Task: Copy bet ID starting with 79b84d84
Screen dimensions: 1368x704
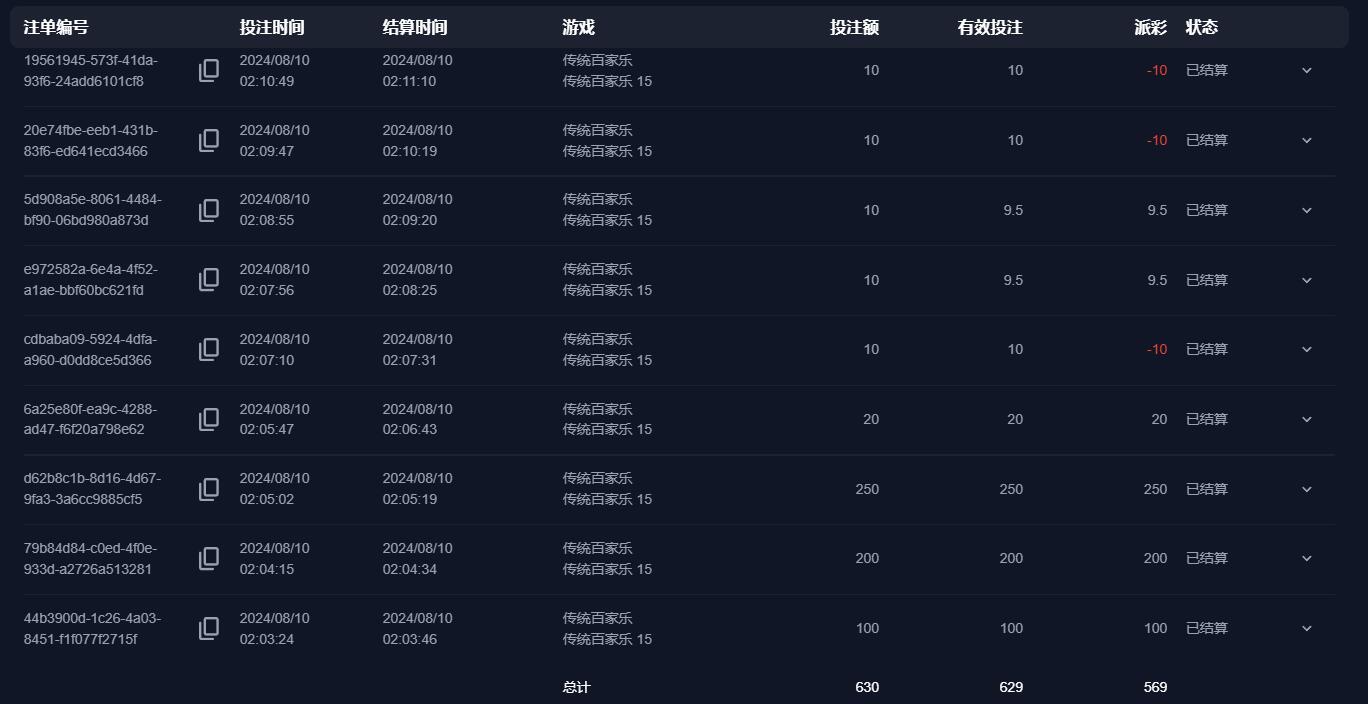Action: pos(208,558)
